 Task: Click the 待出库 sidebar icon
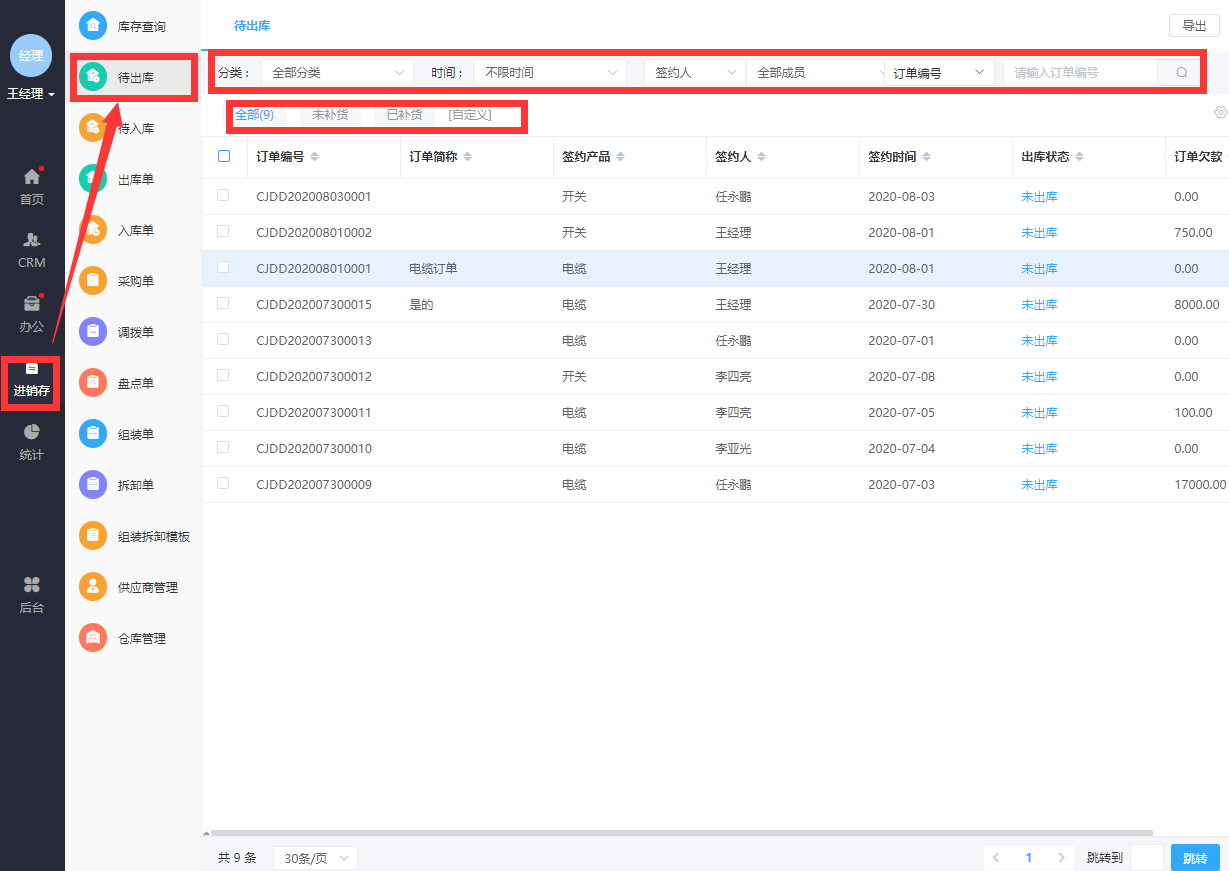coord(93,77)
